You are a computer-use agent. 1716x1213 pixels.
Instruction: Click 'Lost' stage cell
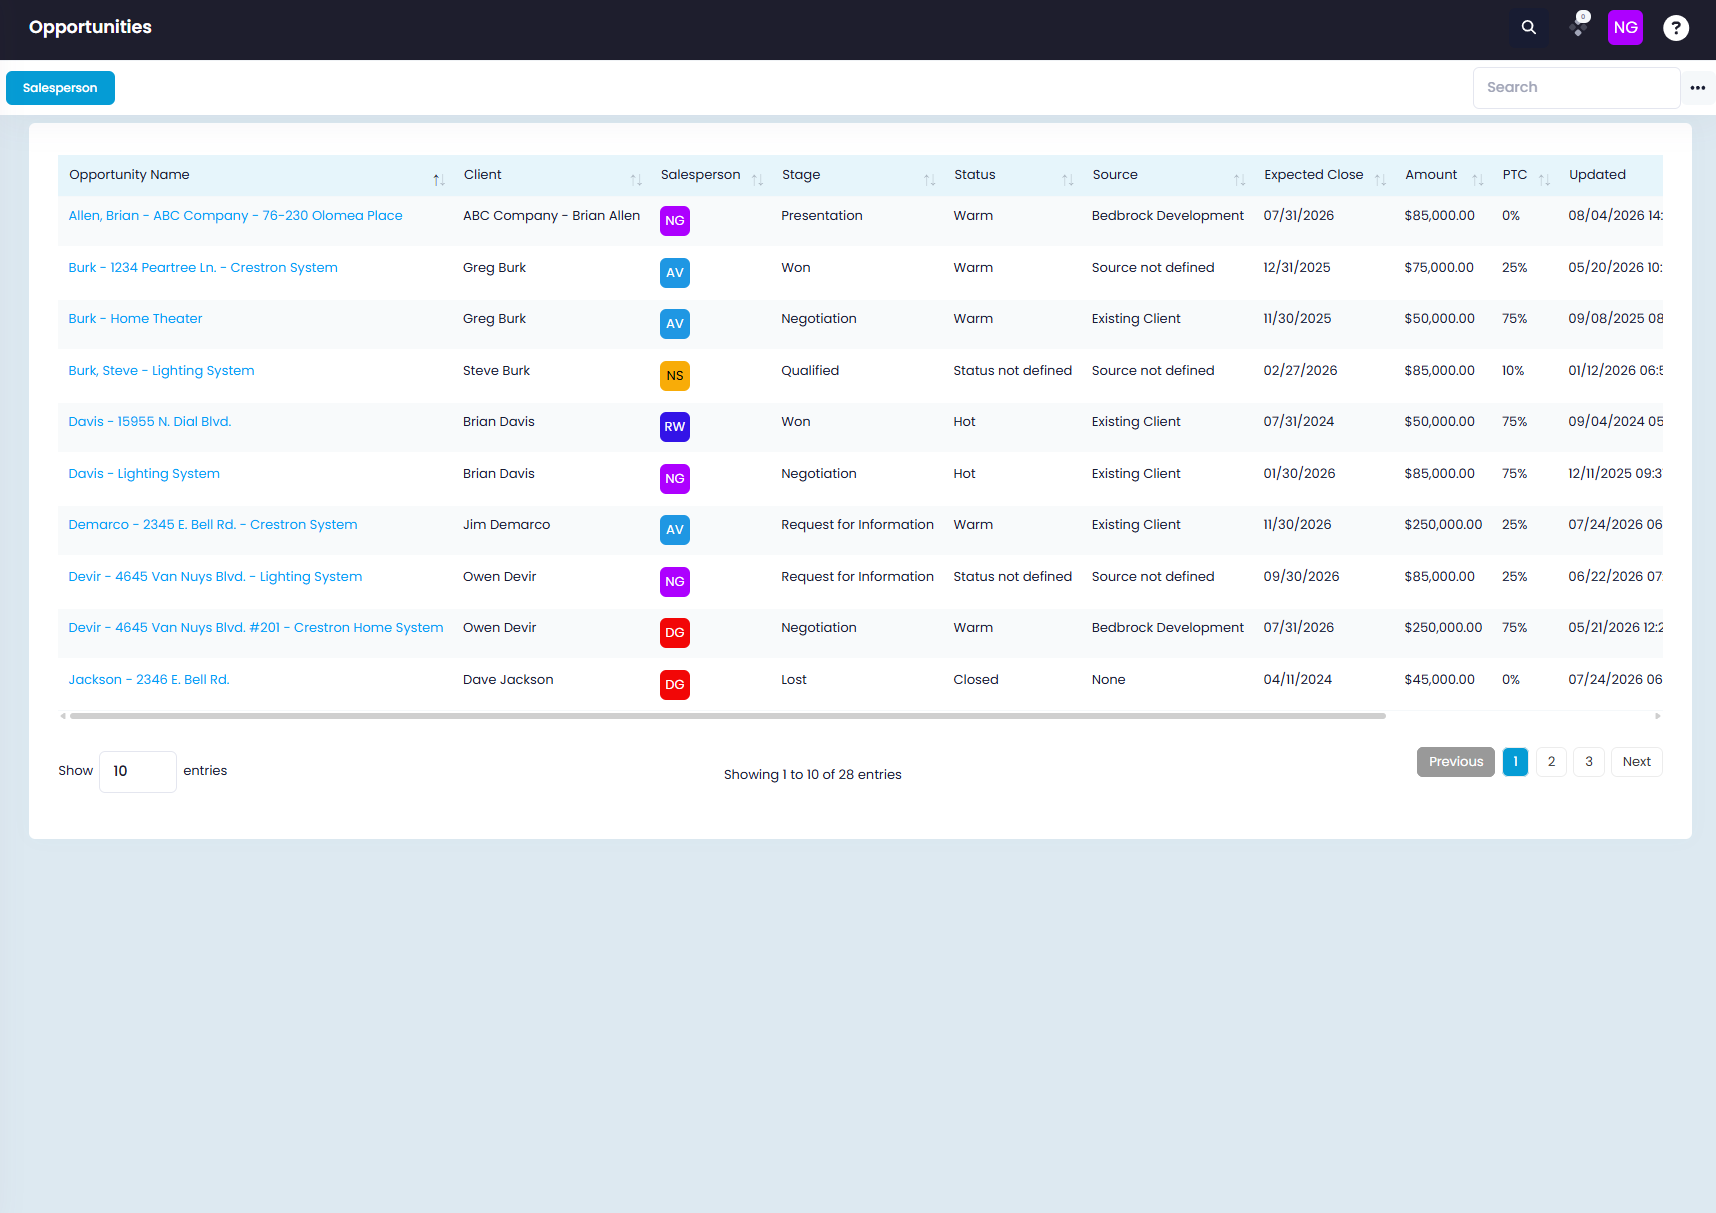794,680
